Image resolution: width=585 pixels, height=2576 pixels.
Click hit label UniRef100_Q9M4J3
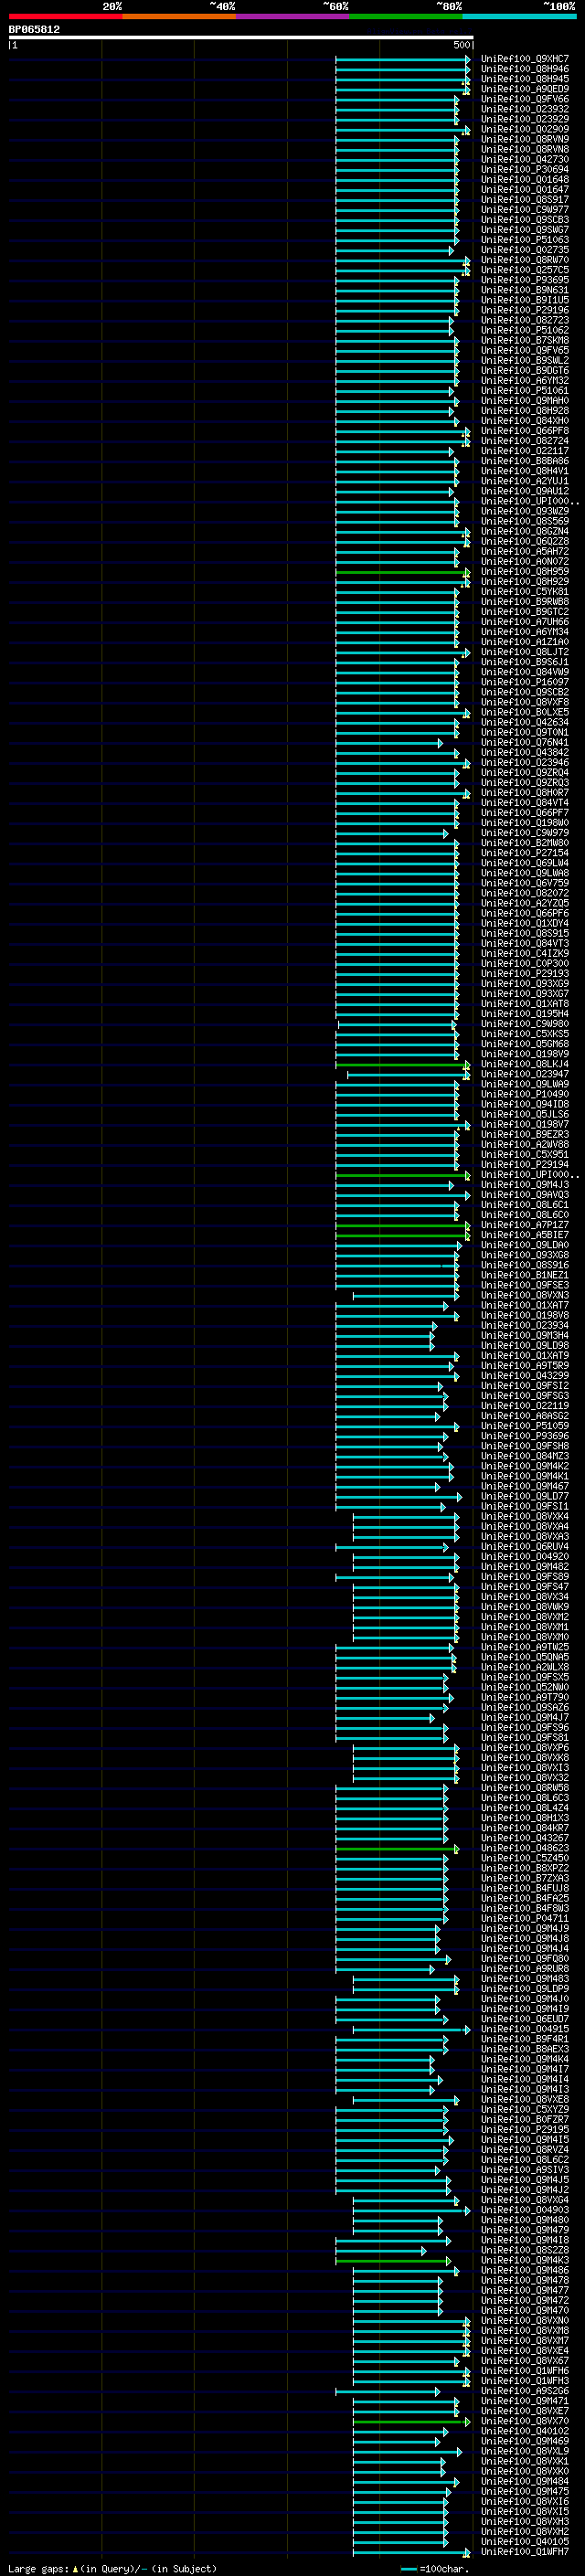525,1185
